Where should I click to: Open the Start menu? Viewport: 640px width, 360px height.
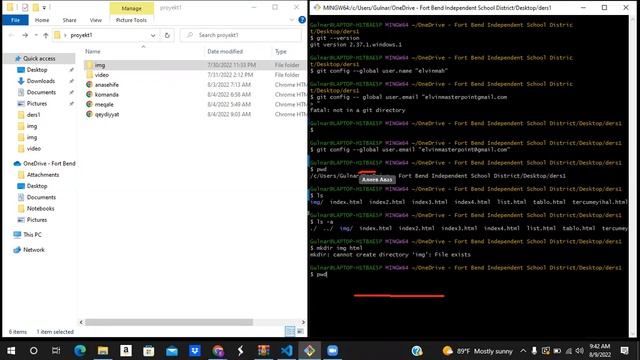(x=11, y=351)
